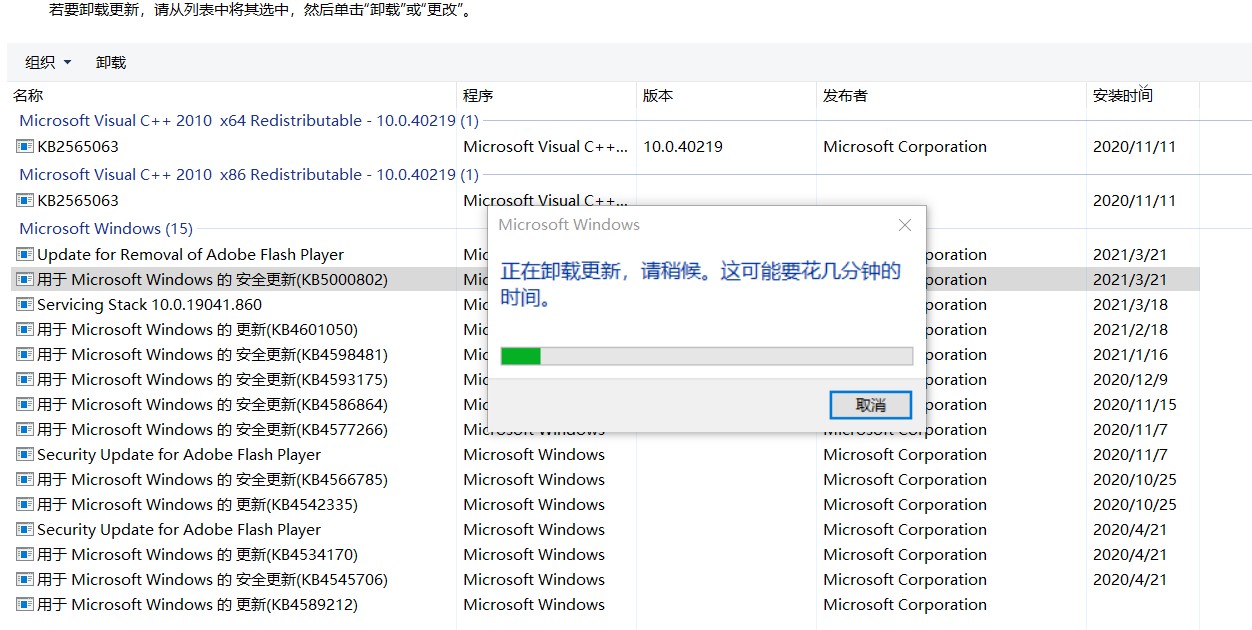The image size is (1252, 630).
Task: Click the 2021/2/18 install date cell
Action: [1131, 329]
